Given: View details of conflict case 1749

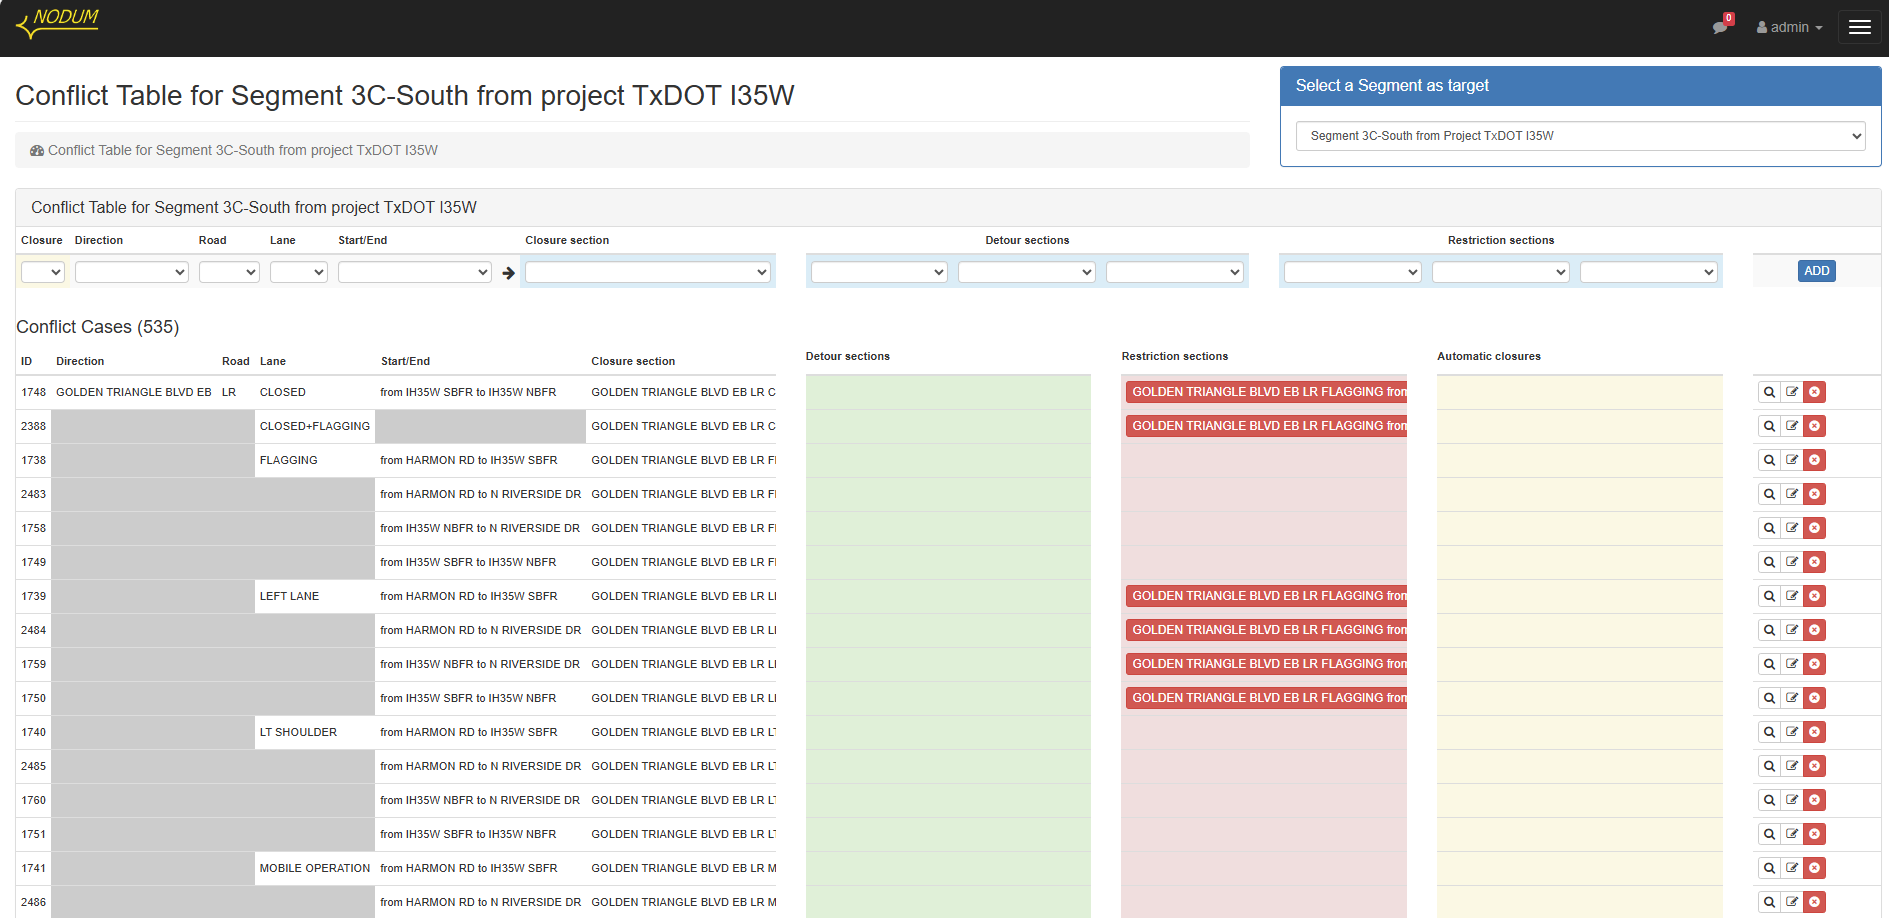Looking at the screenshot, I should pyautogui.click(x=1769, y=562).
